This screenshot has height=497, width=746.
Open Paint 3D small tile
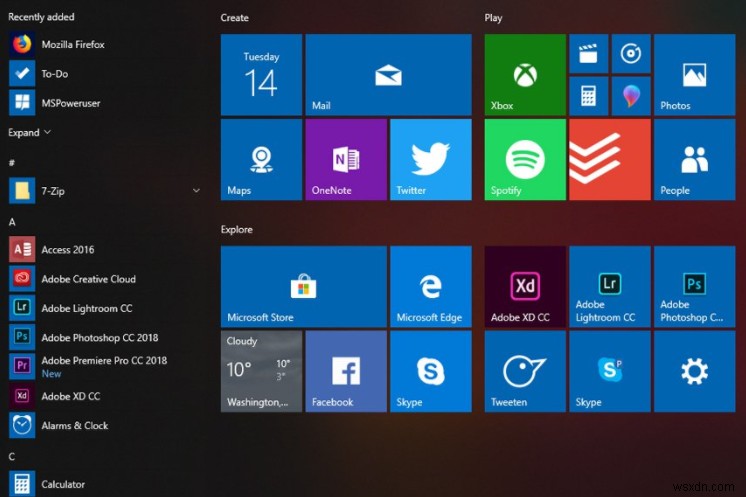coord(631,96)
